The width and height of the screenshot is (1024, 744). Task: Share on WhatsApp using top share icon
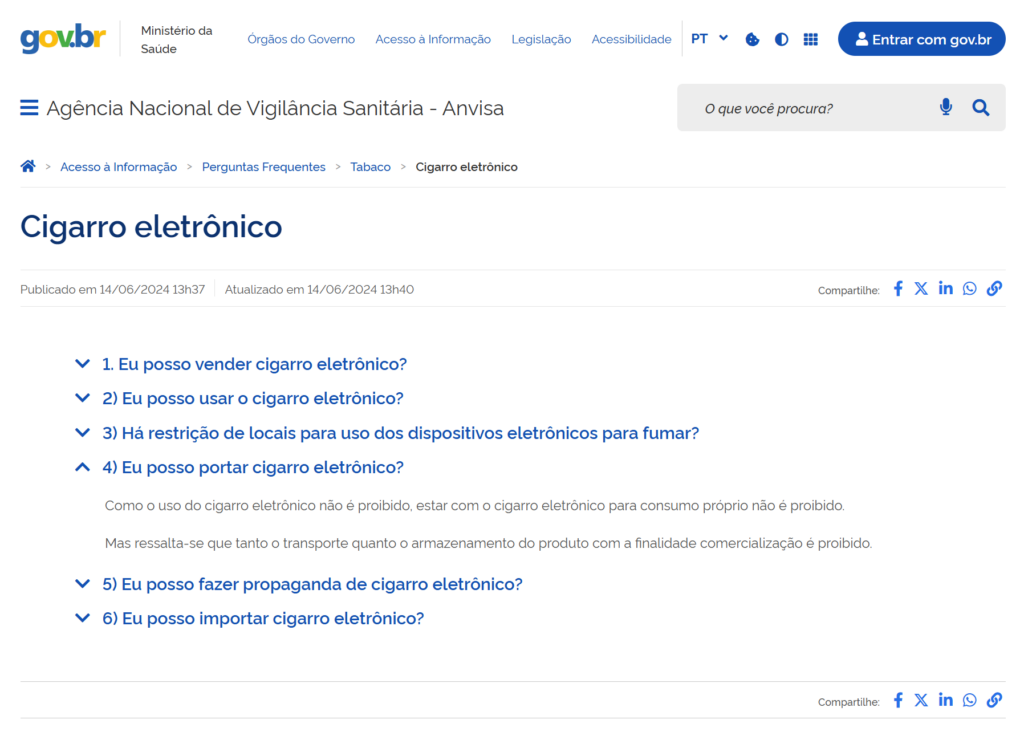(x=969, y=289)
